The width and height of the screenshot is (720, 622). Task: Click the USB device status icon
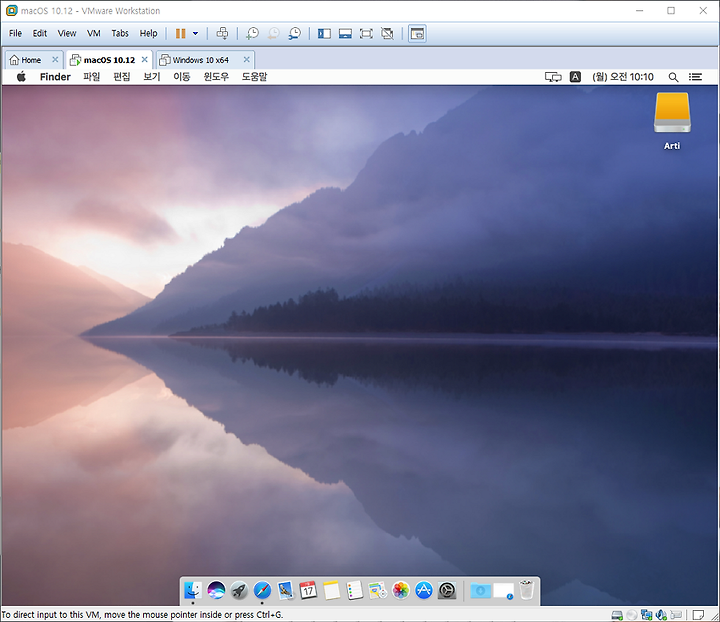(x=676, y=615)
